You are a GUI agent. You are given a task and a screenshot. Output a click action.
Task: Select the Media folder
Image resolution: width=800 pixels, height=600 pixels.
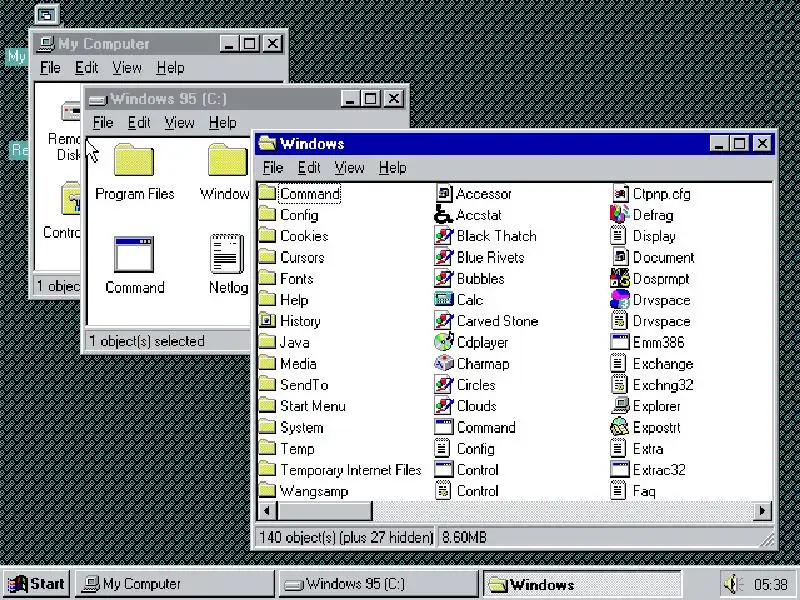coord(267,363)
